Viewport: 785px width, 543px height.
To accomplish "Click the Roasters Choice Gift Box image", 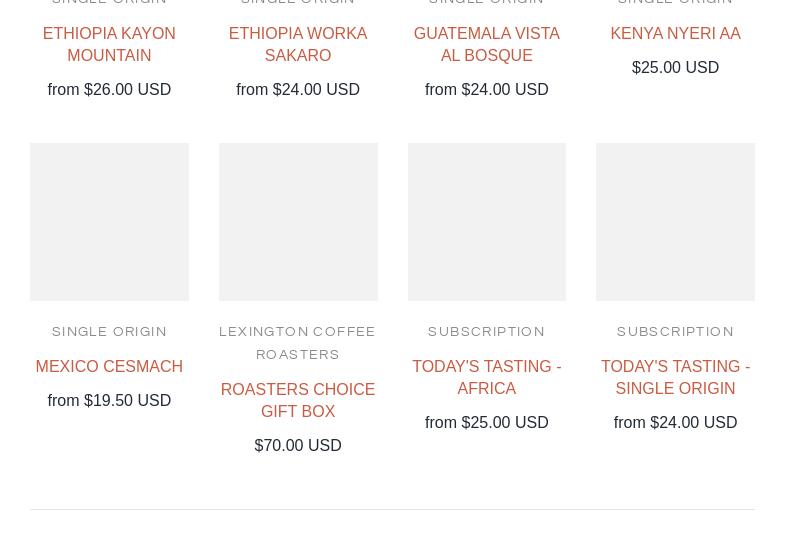I will pos(298,221).
